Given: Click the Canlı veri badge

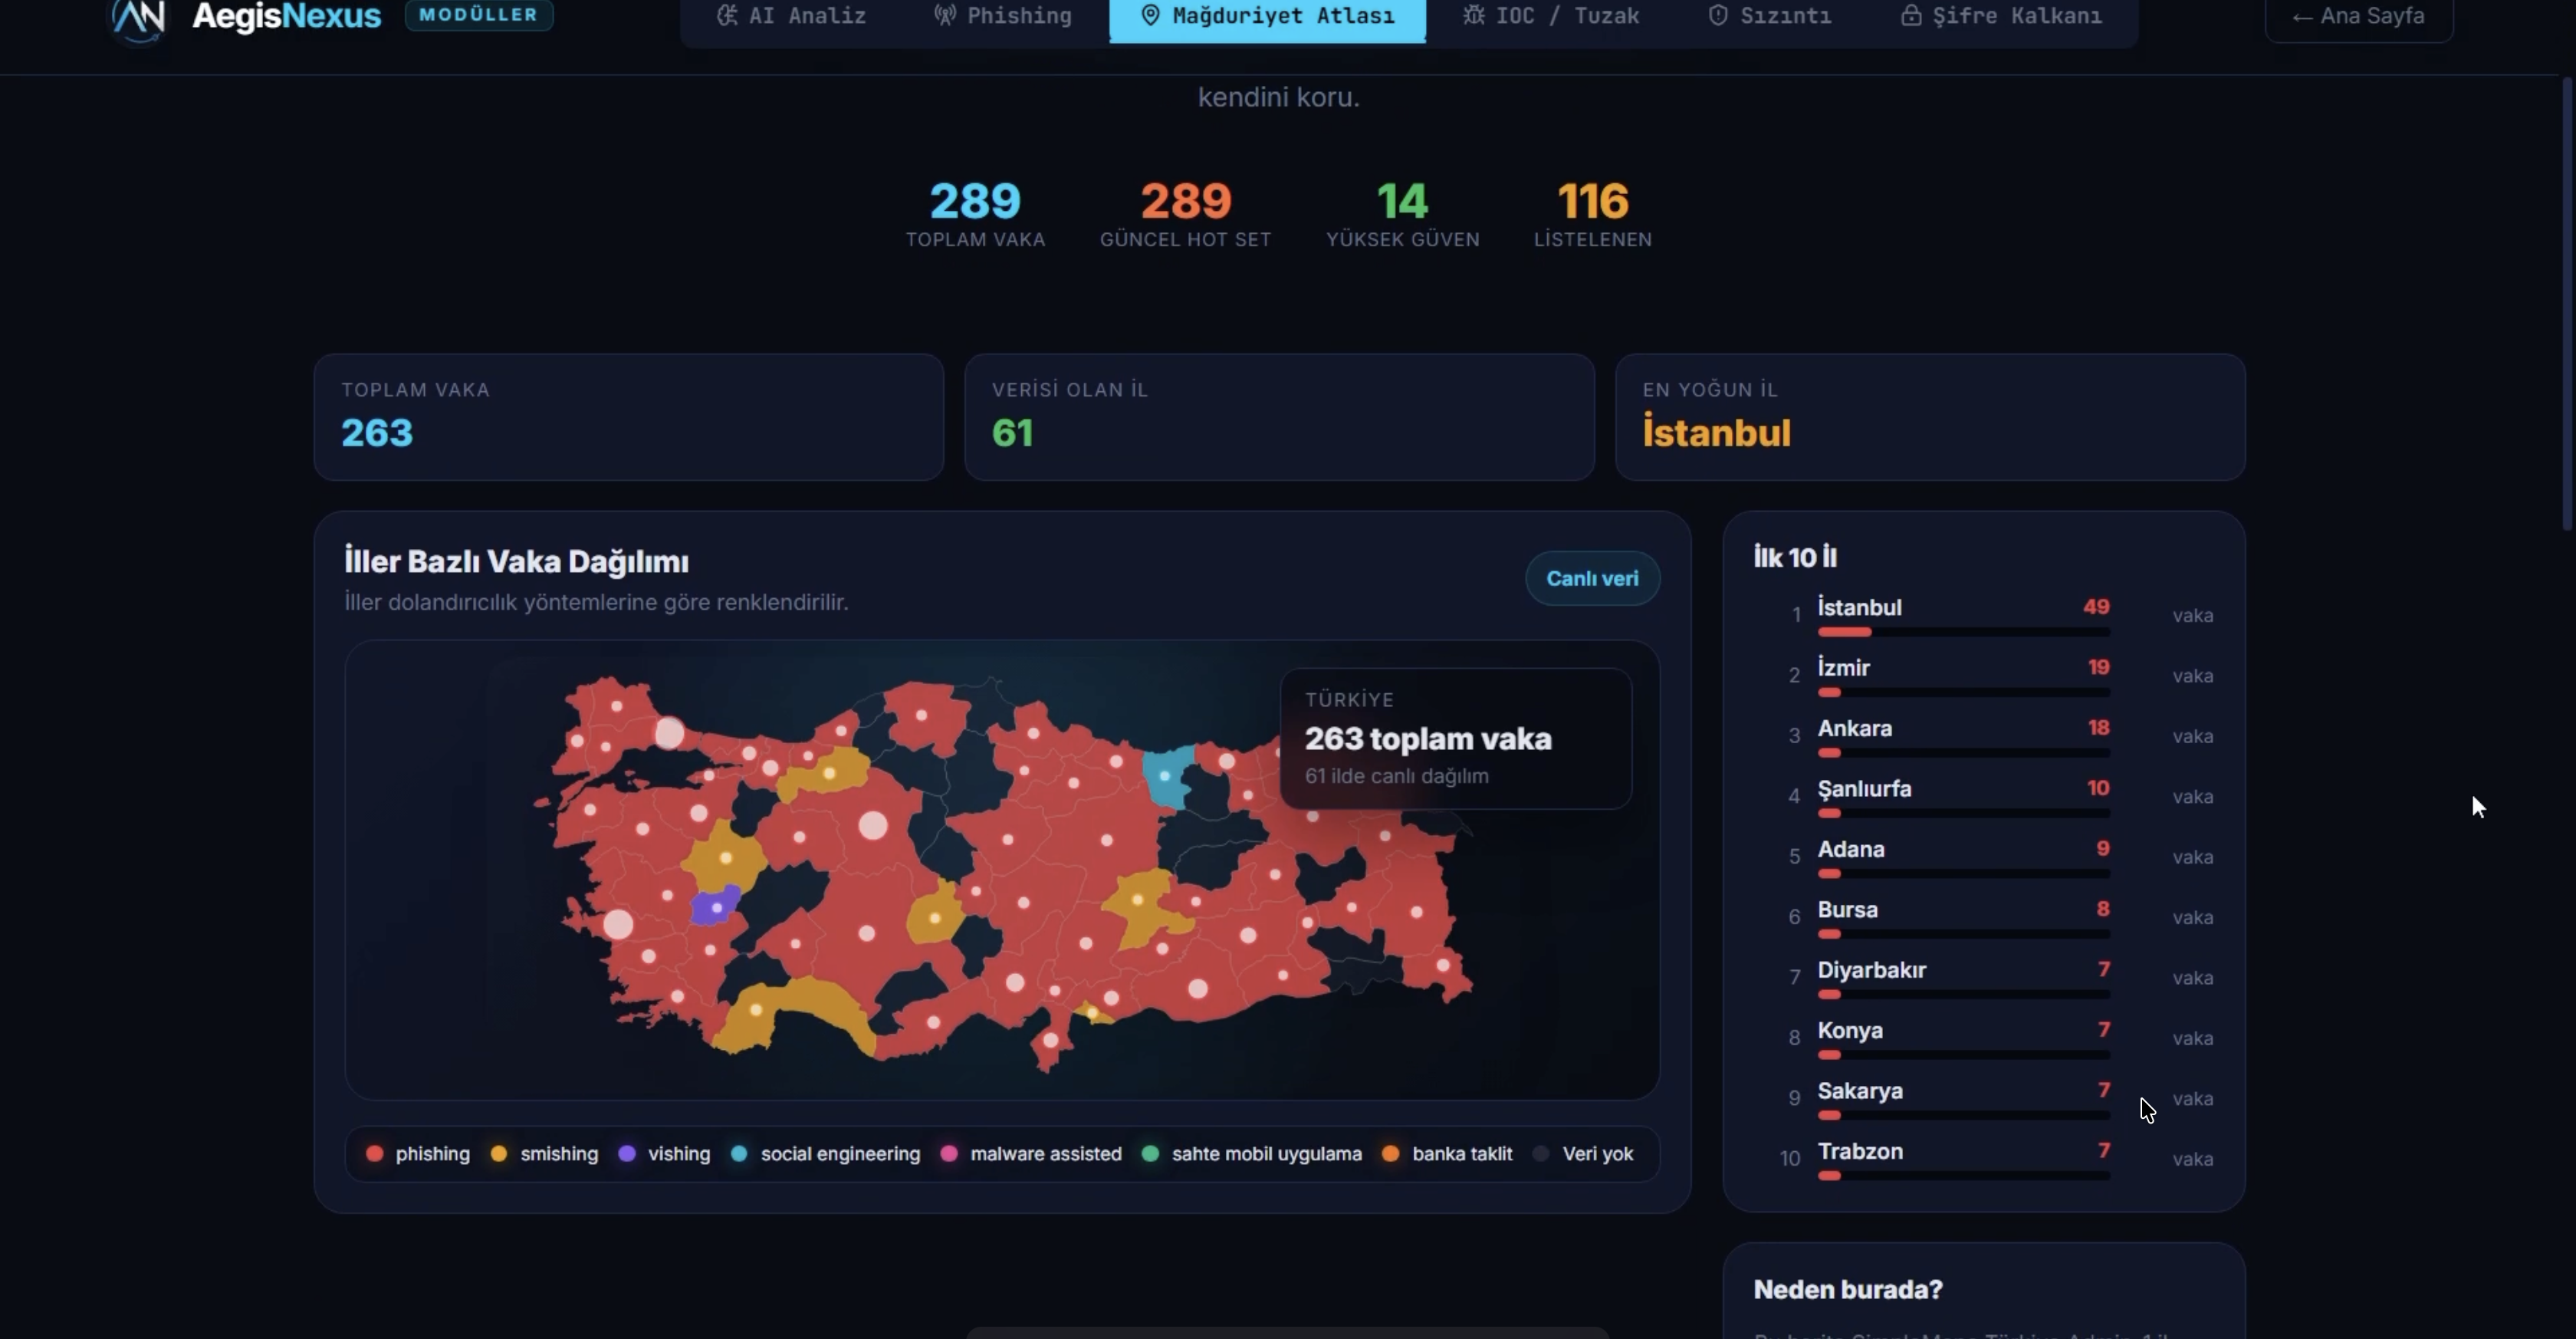Looking at the screenshot, I should 1592,578.
